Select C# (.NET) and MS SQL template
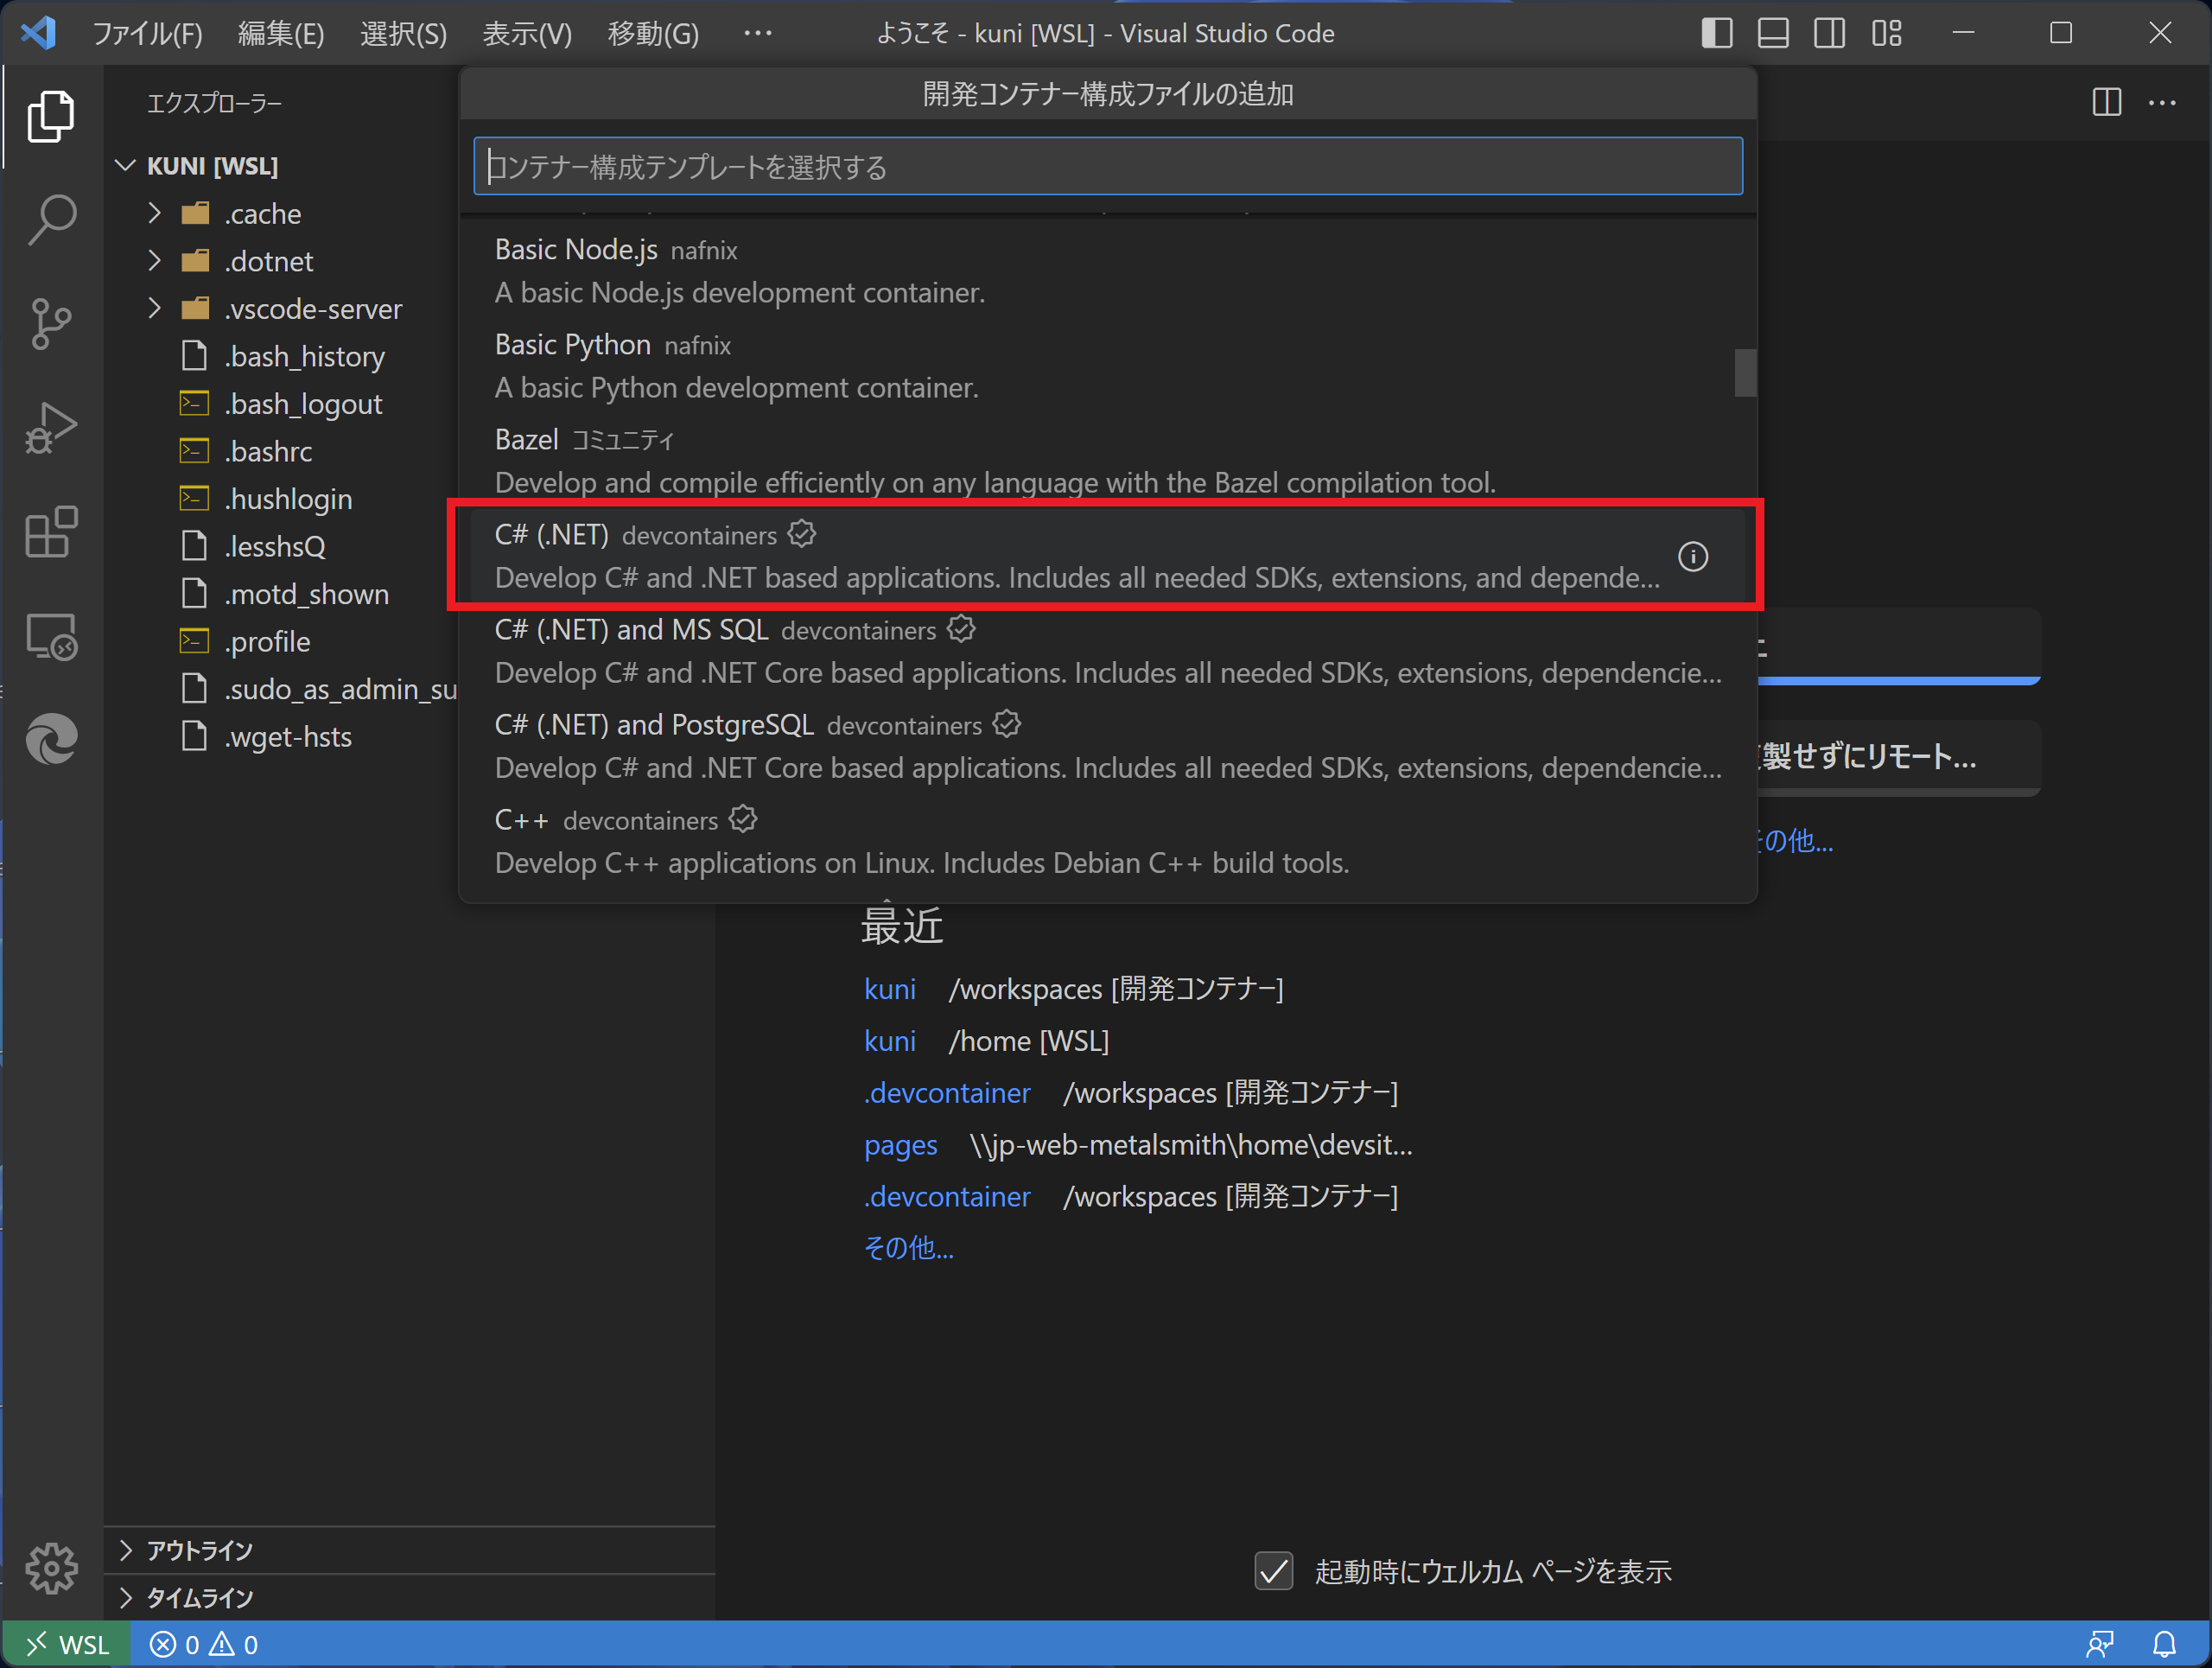The width and height of the screenshot is (2212, 1668). [1107, 651]
